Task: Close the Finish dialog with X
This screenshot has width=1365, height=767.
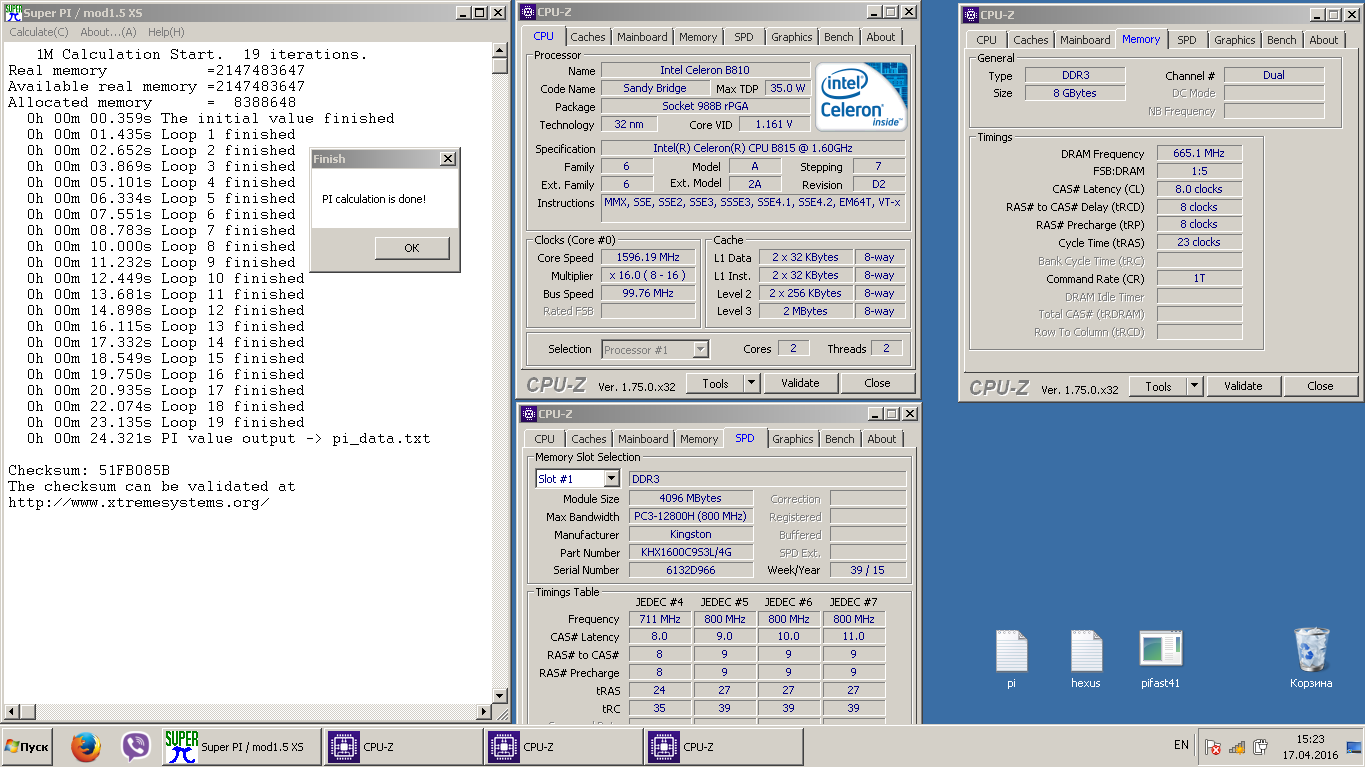Action: (447, 159)
